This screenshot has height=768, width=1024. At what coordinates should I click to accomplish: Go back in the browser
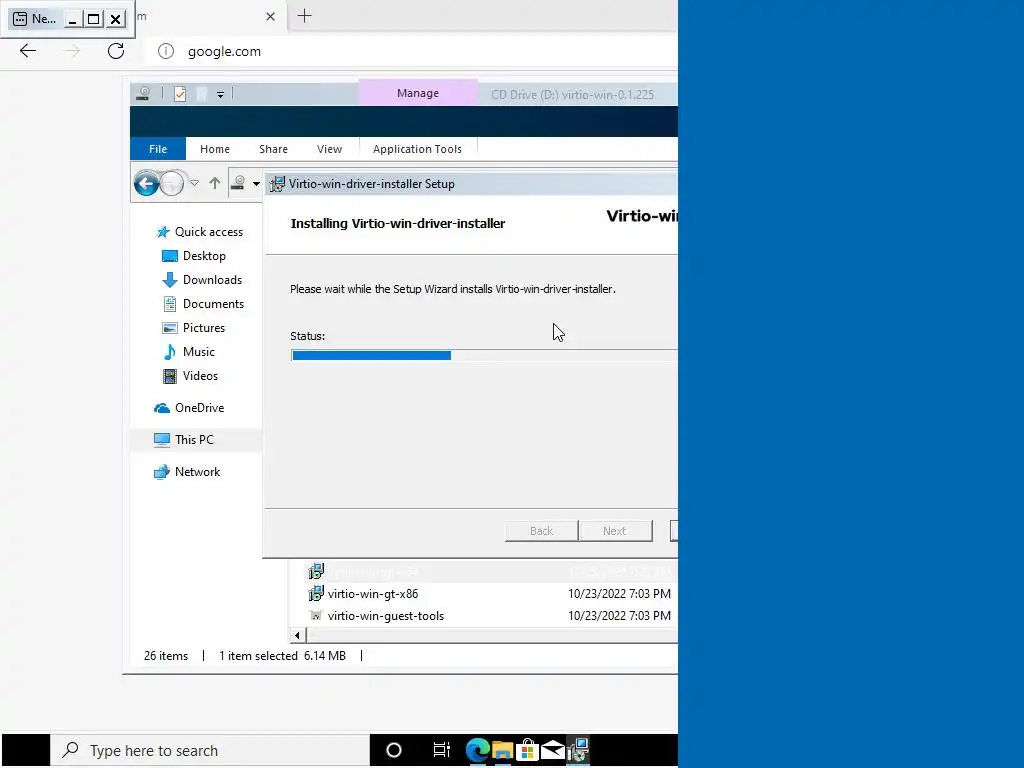point(27,51)
